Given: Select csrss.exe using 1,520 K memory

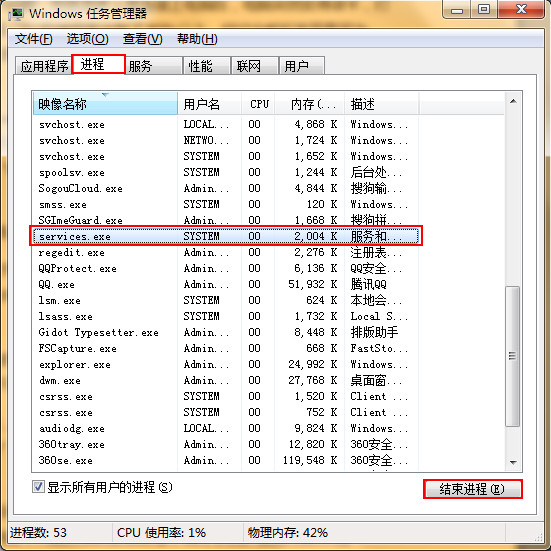Looking at the screenshot, I should coord(226,396).
